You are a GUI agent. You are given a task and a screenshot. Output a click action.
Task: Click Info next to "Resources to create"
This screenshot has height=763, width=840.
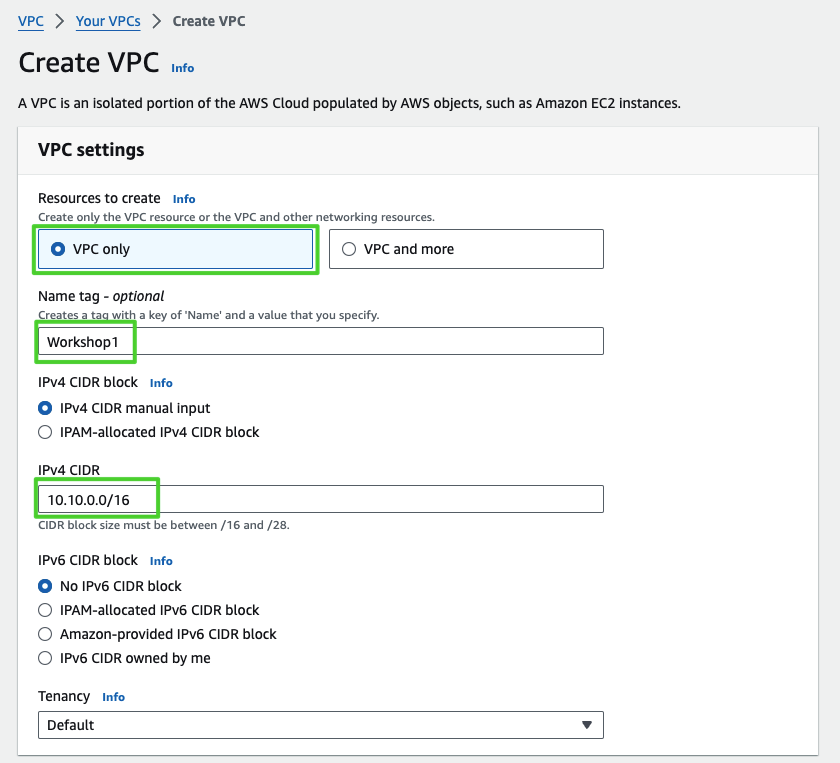184,198
